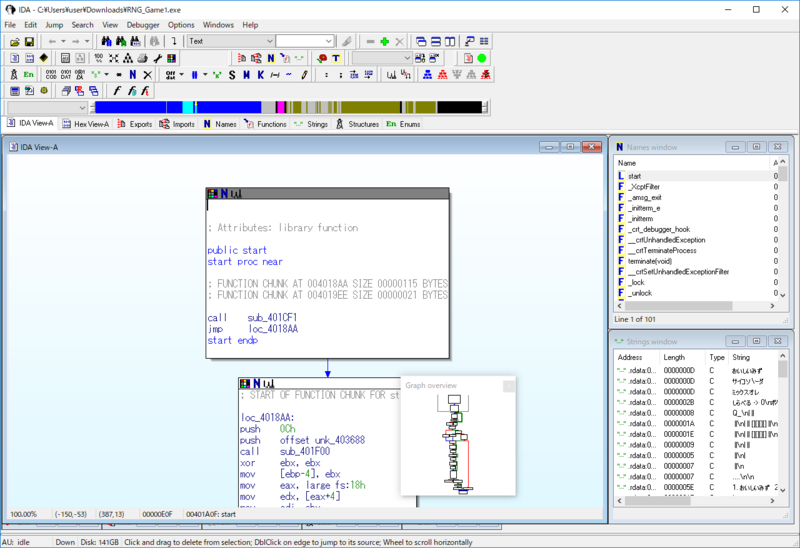
Task: Click the cyan segment in navigation band
Action: (x=188, y=107)
